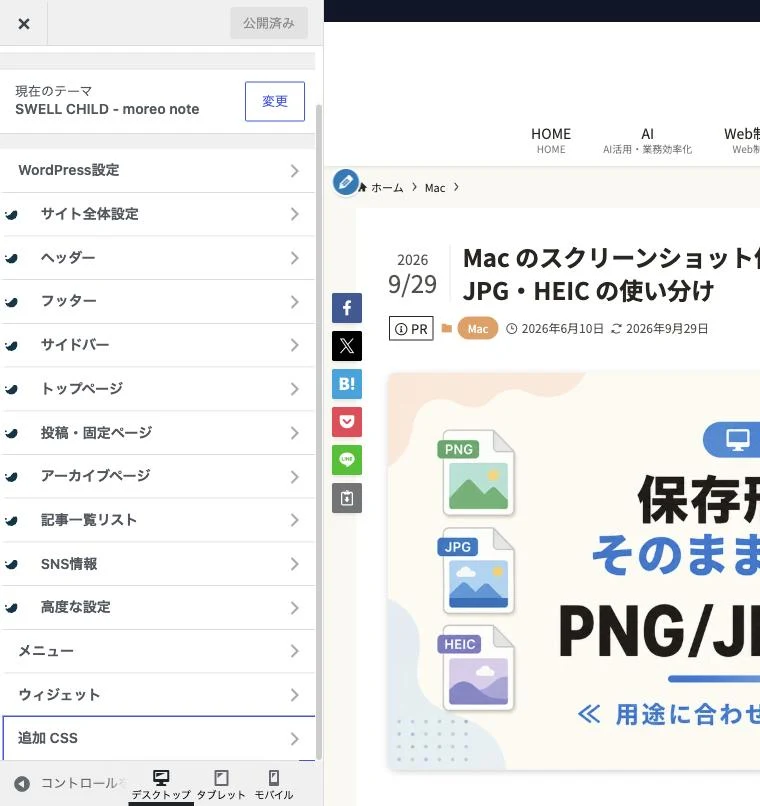This screenshot has height=806, width=760.
Task: Expand chevron on 追加 CSS row
Action: (x=294, y=739)
